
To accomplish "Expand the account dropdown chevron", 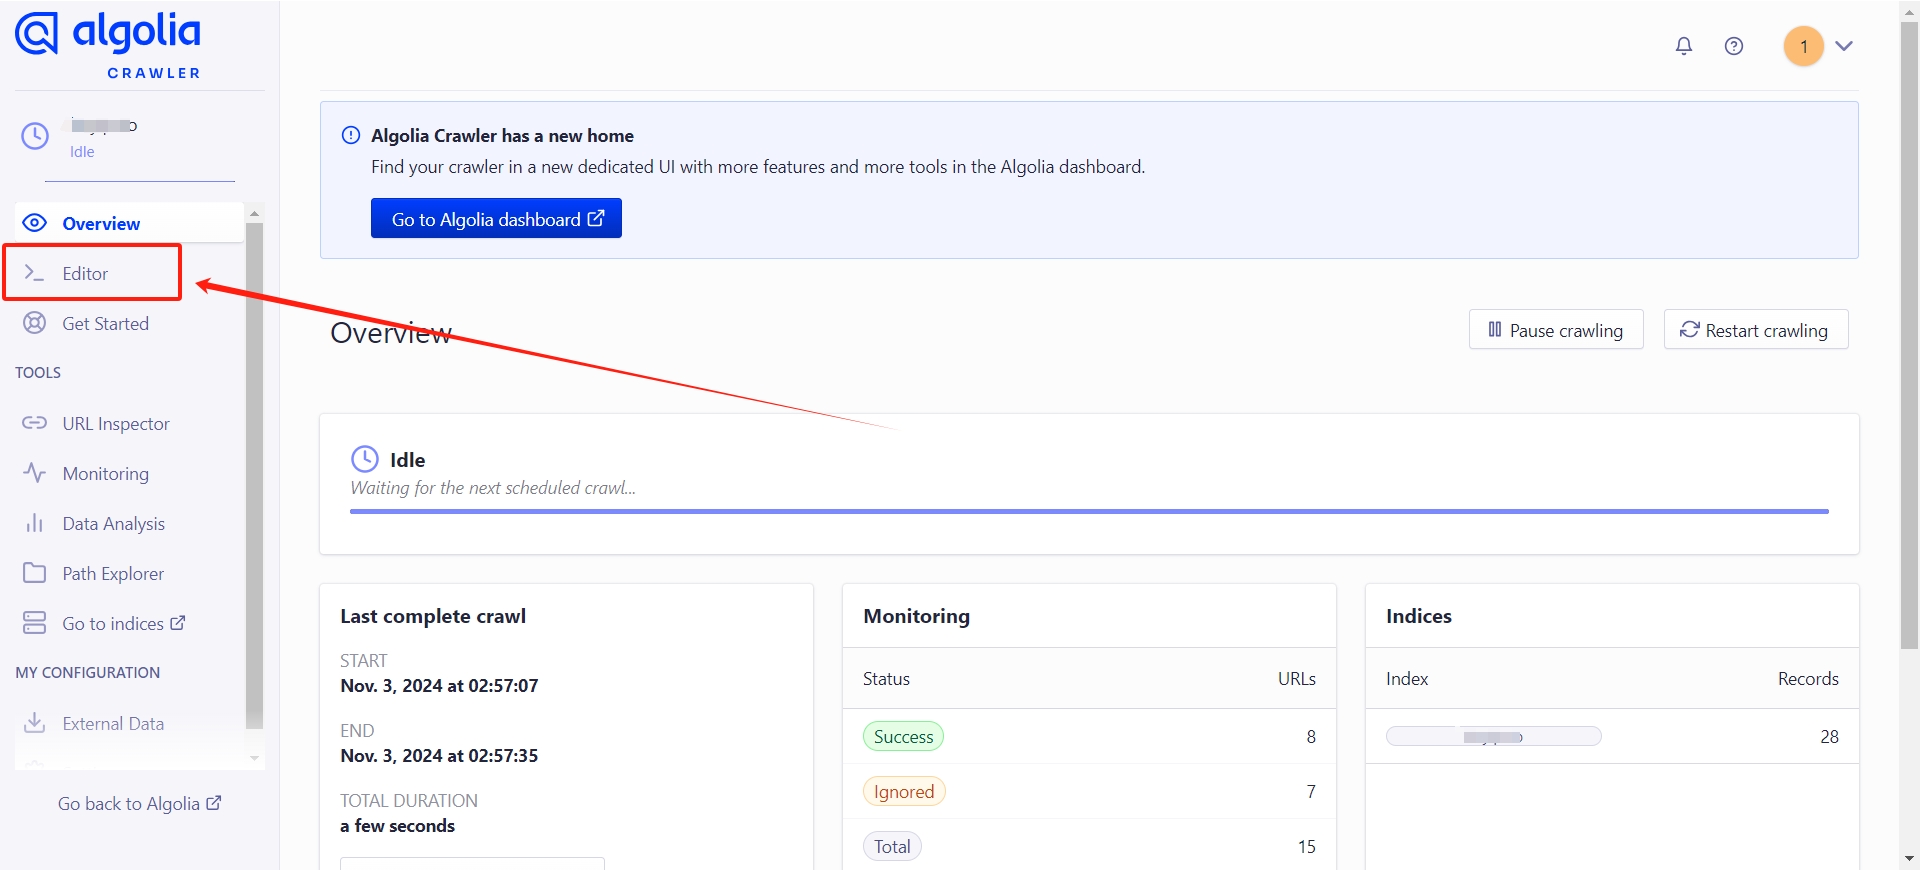I will click(x=1844, y=46).
